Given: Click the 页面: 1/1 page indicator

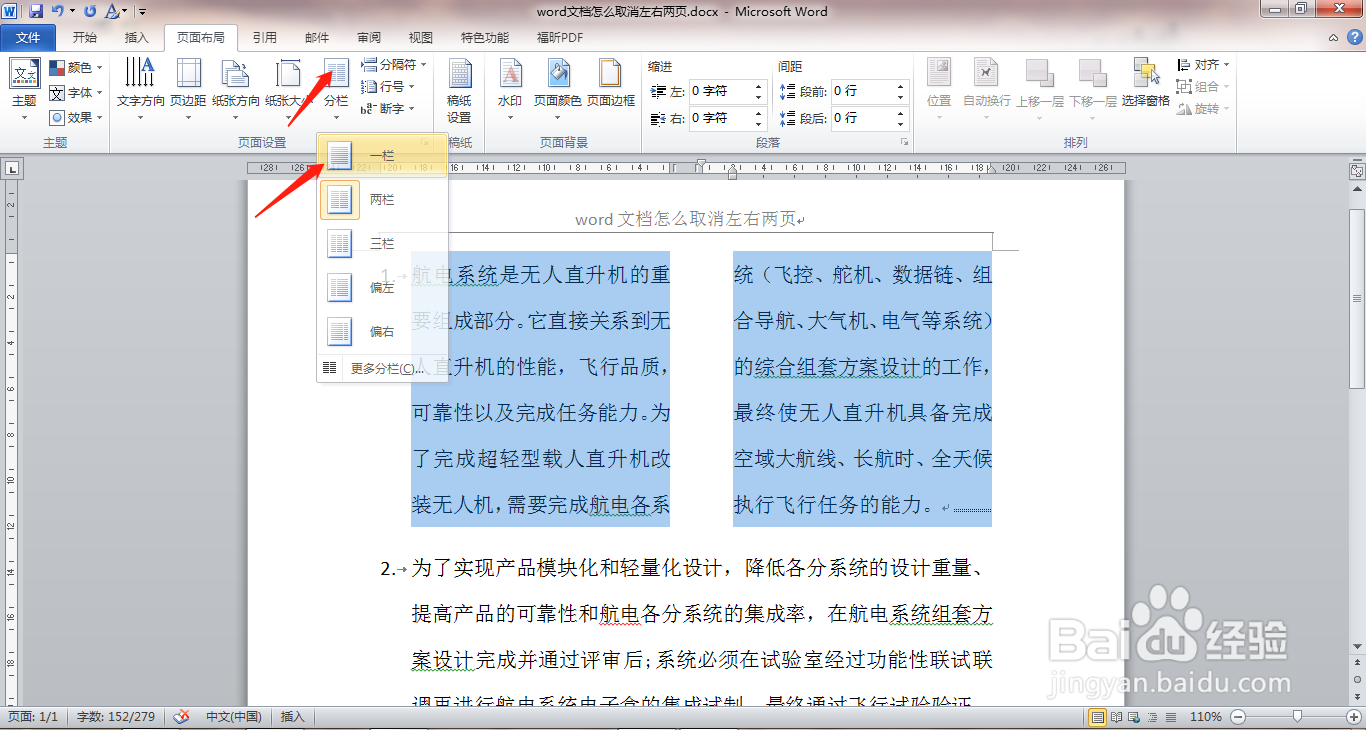Looking at the screenshot, I should click(34, 717).
